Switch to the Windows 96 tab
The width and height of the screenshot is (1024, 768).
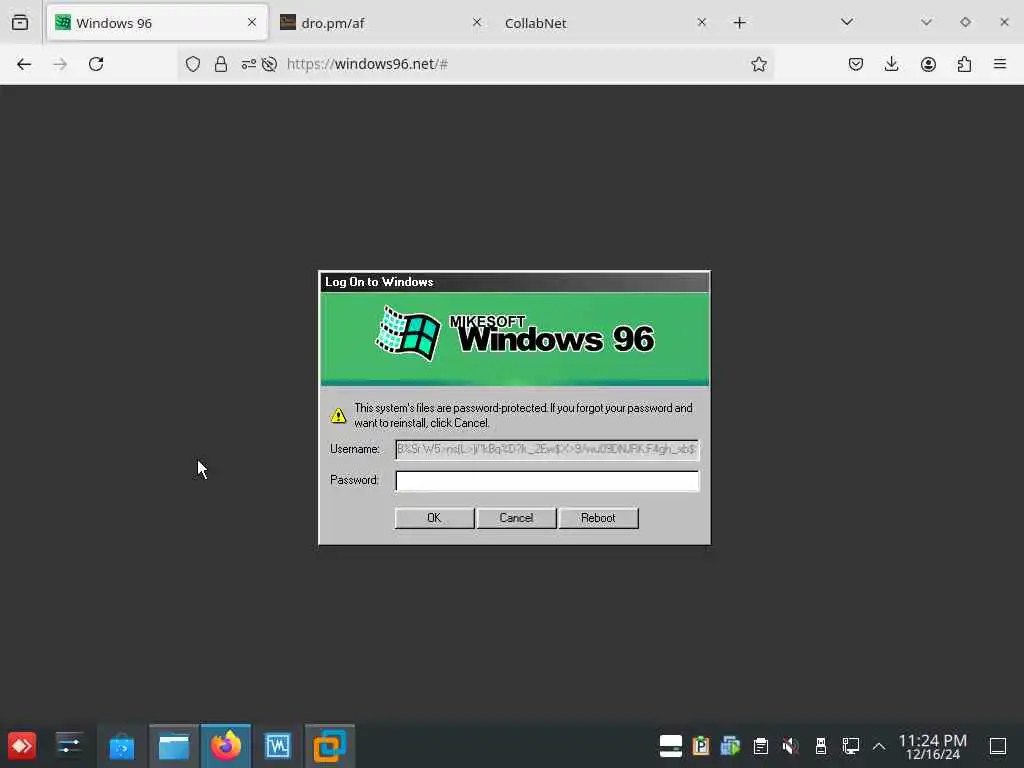pyautogui.click(x=157, y=23)
